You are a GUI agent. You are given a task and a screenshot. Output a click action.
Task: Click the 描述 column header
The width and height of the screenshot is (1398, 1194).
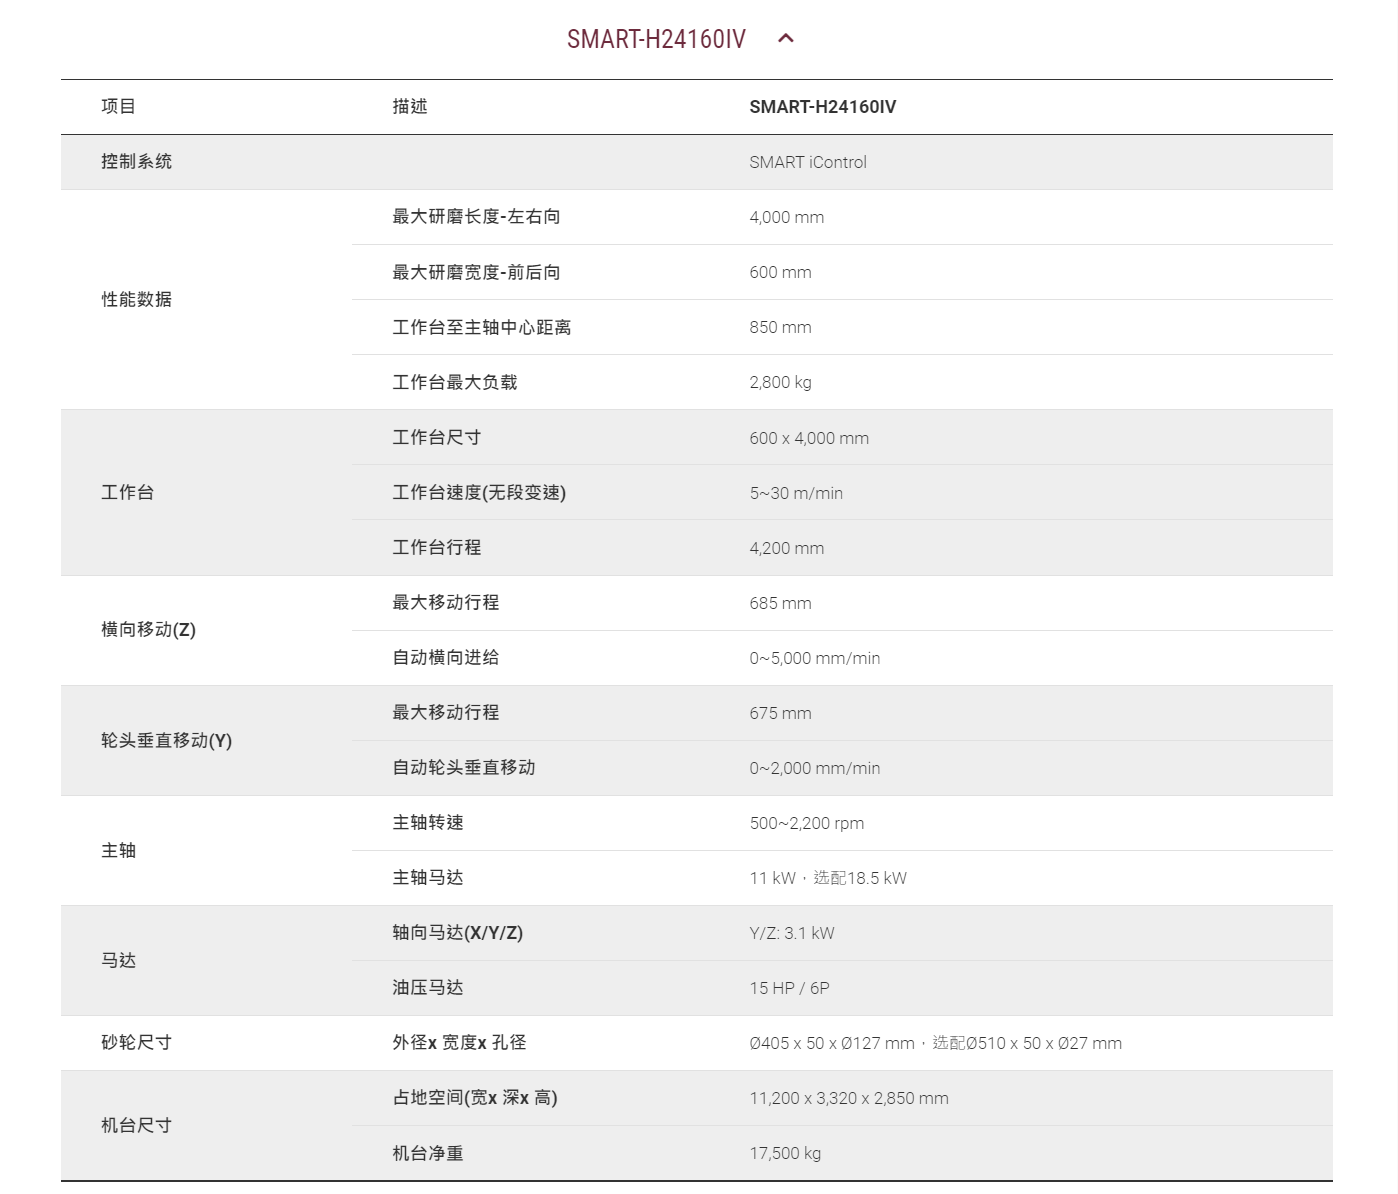coord(410,106)
